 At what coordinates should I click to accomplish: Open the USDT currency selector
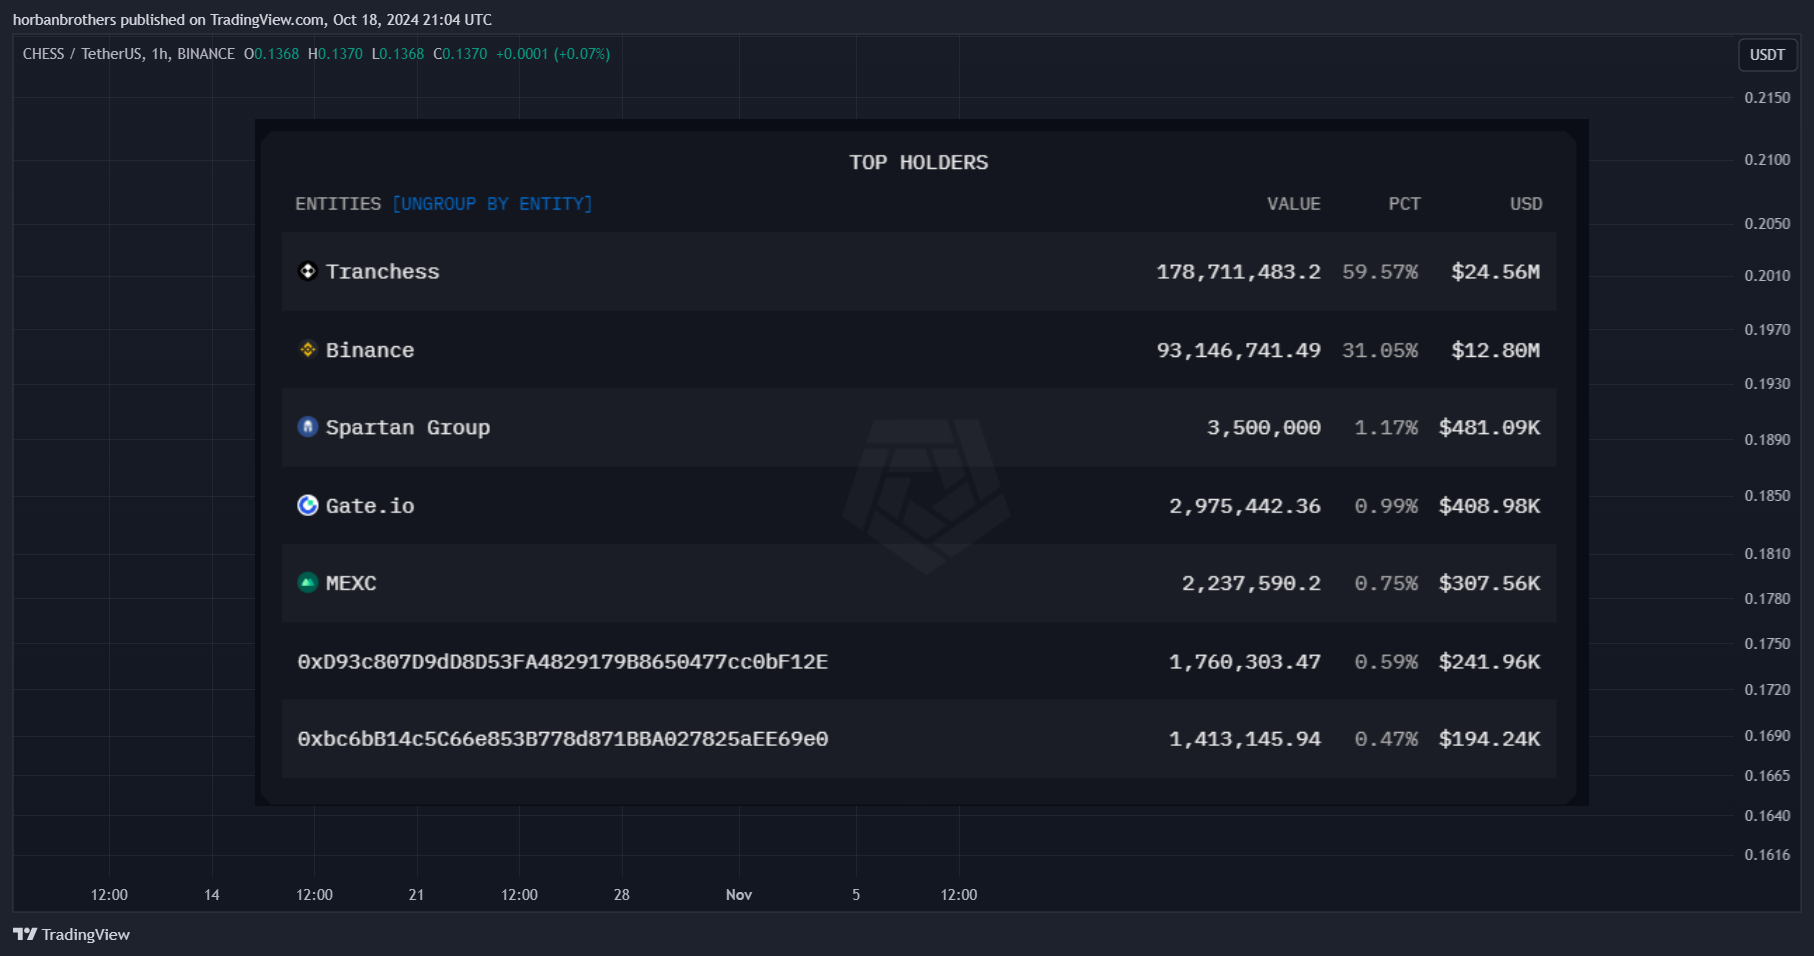pyautogui.click(x=1767, y=55)
